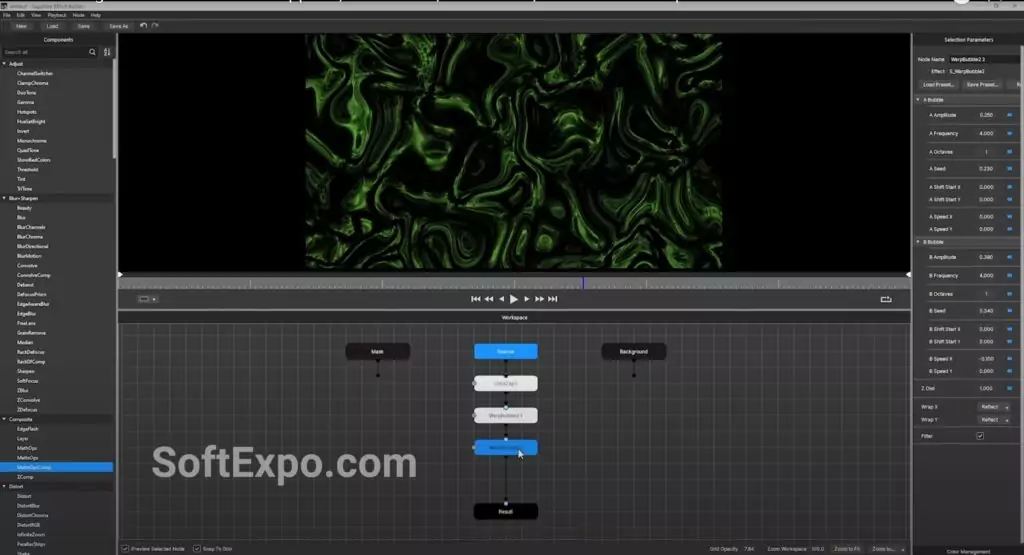Open the Edit menu

(x=21, y=15)
